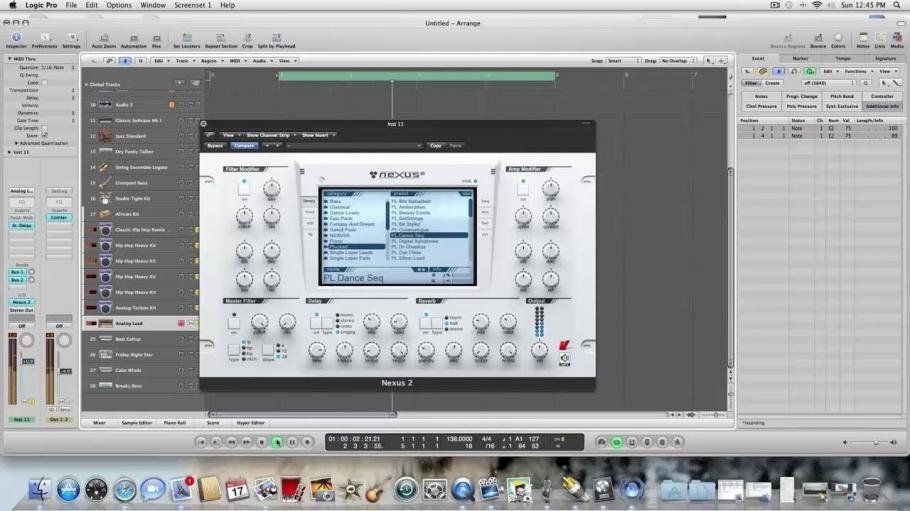Screen dimensions: 910x511
Task: Open the File menu
Action: (x=71, y=5)
